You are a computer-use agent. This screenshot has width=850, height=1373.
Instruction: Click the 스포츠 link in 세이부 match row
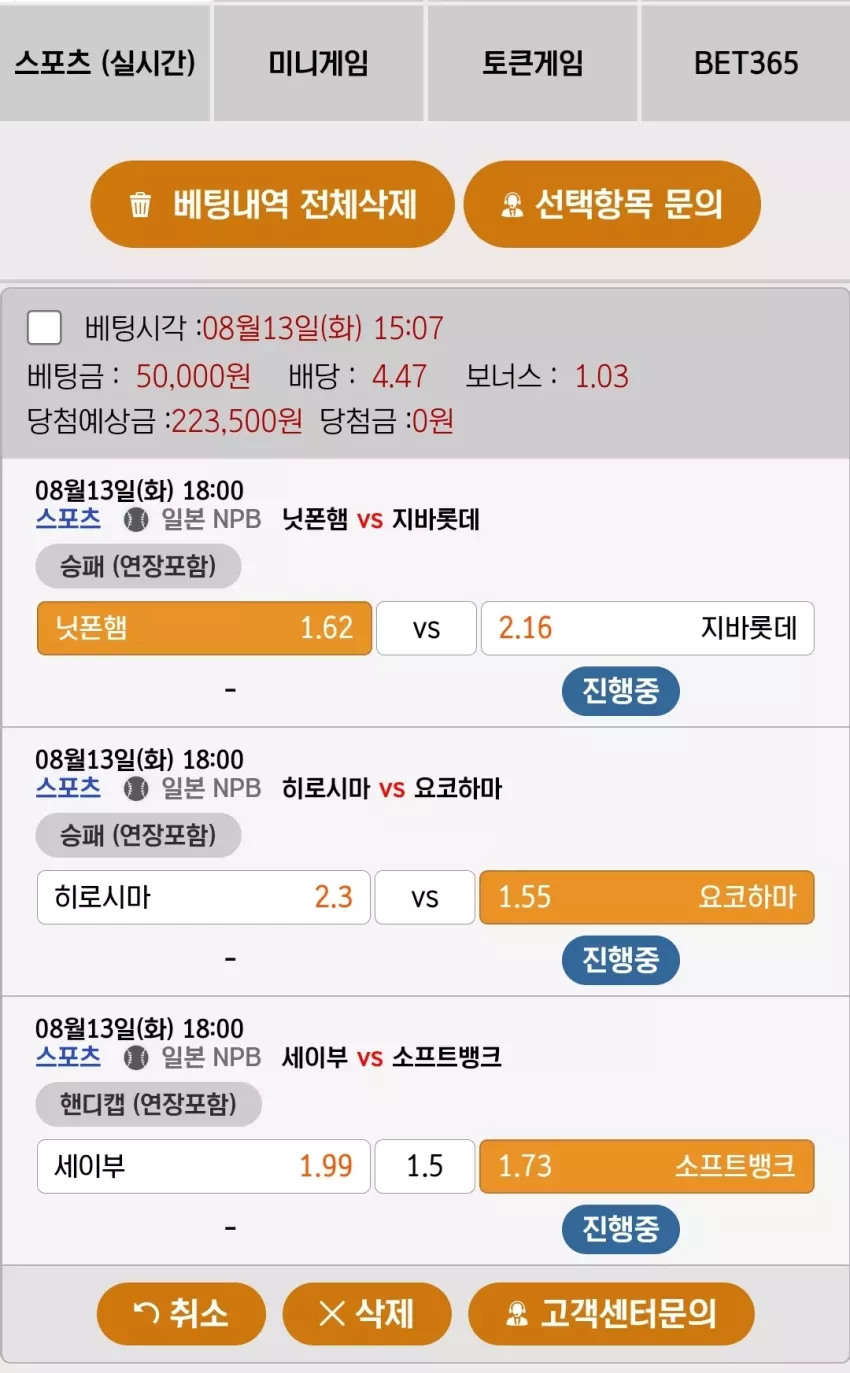coord(68,1056)
